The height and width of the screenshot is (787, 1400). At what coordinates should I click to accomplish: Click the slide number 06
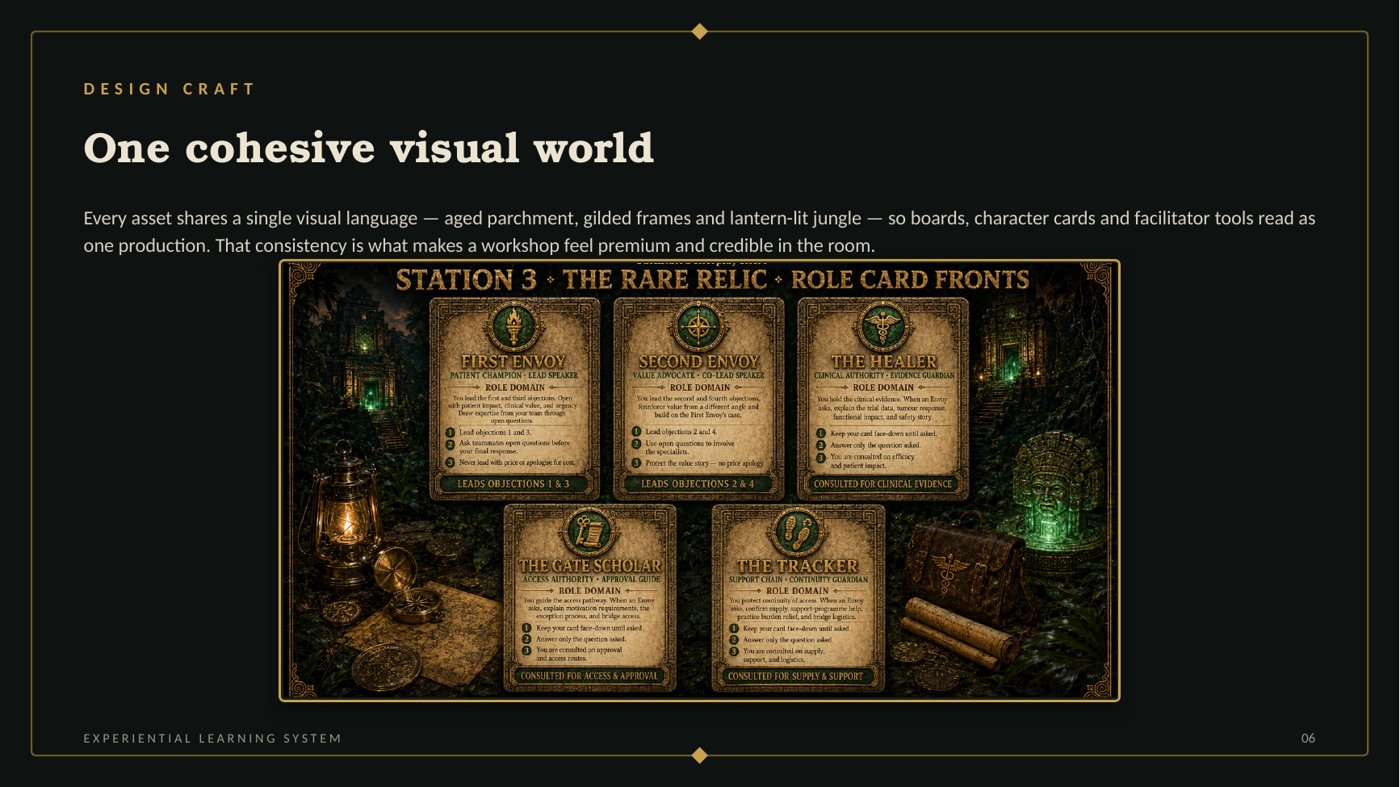1308,739
